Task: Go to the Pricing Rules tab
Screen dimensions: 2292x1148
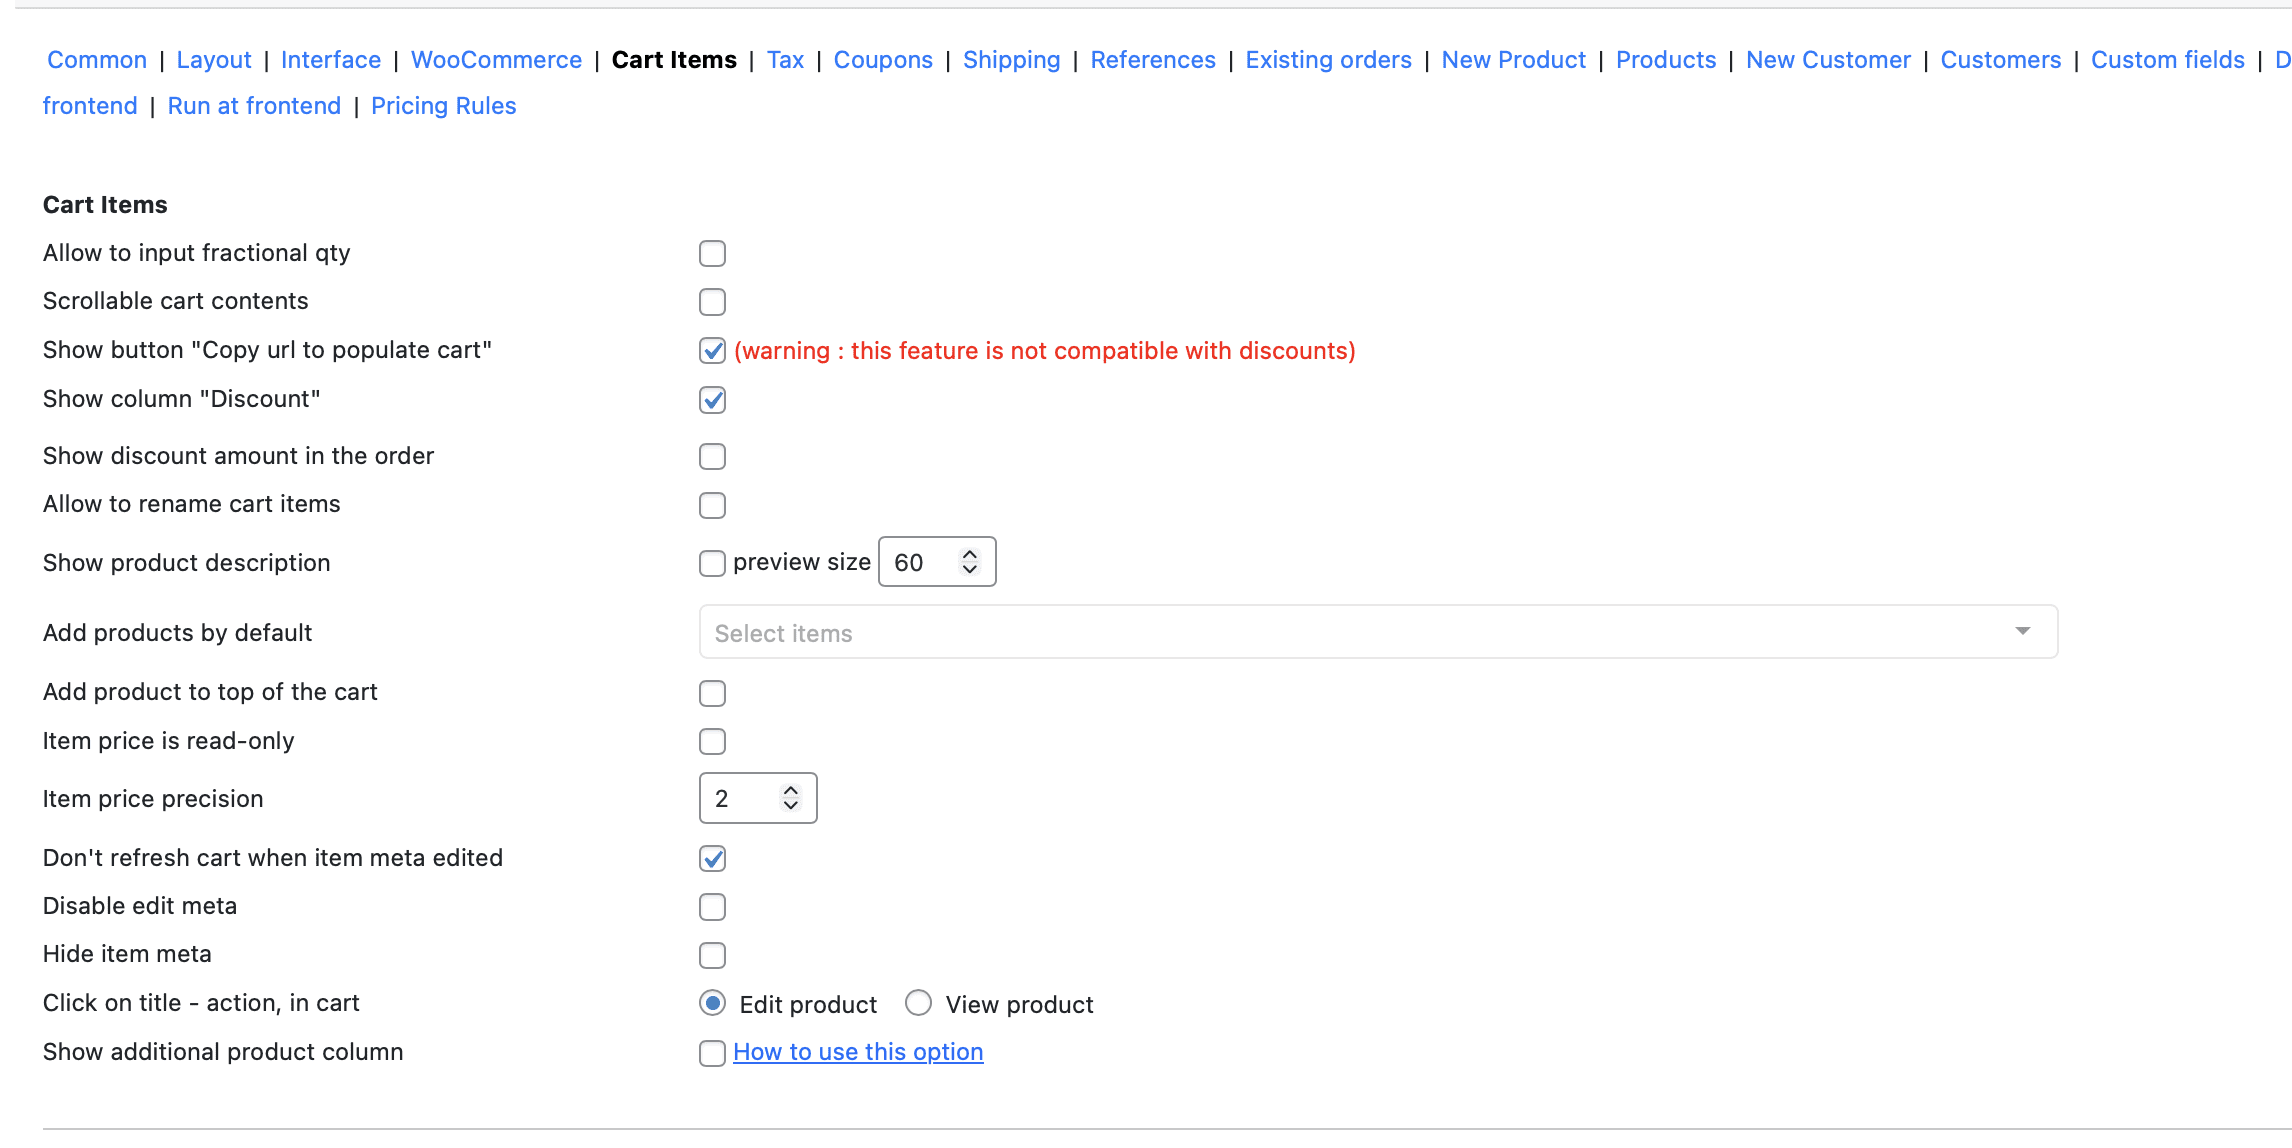Action: [x=443, y=106]
